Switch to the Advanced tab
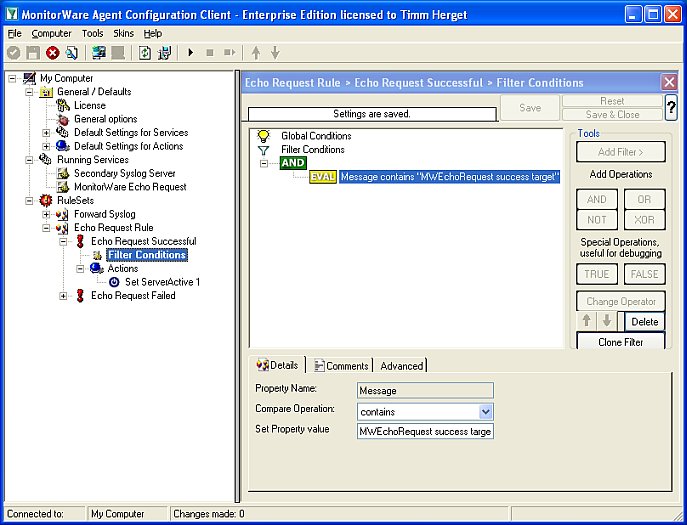Screen dimensions: 687x525 coord(402,365)
